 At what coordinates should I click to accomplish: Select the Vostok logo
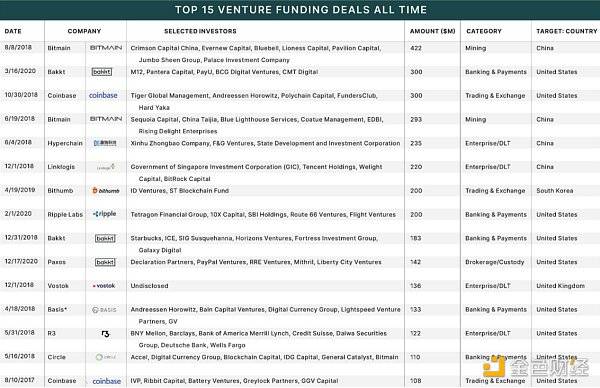click(104, 285)
